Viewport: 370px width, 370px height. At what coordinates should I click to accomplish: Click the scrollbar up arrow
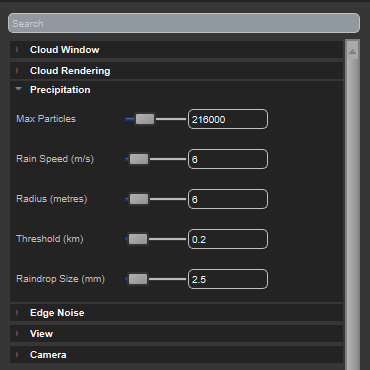pyautogui.click(x=352, y=51)
